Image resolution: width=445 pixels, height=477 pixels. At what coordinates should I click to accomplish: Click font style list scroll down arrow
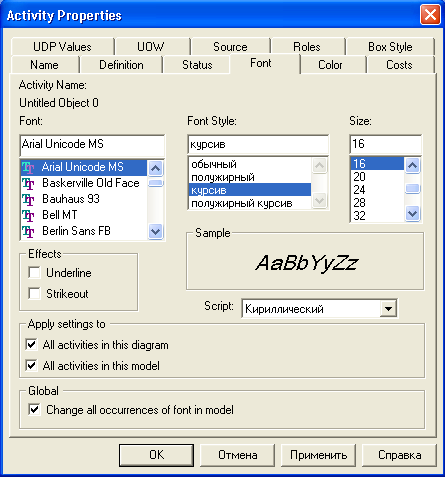(x=319, y=200)
